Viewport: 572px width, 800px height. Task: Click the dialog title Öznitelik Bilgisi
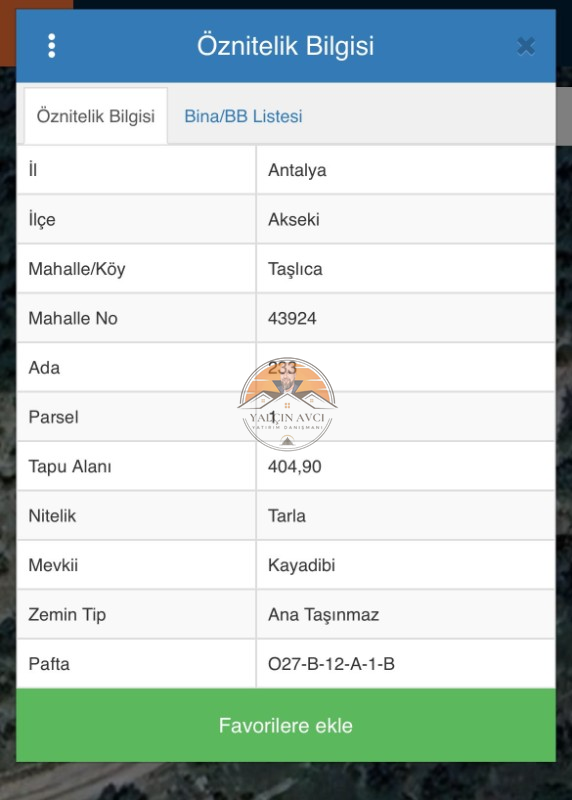[286, 45]
